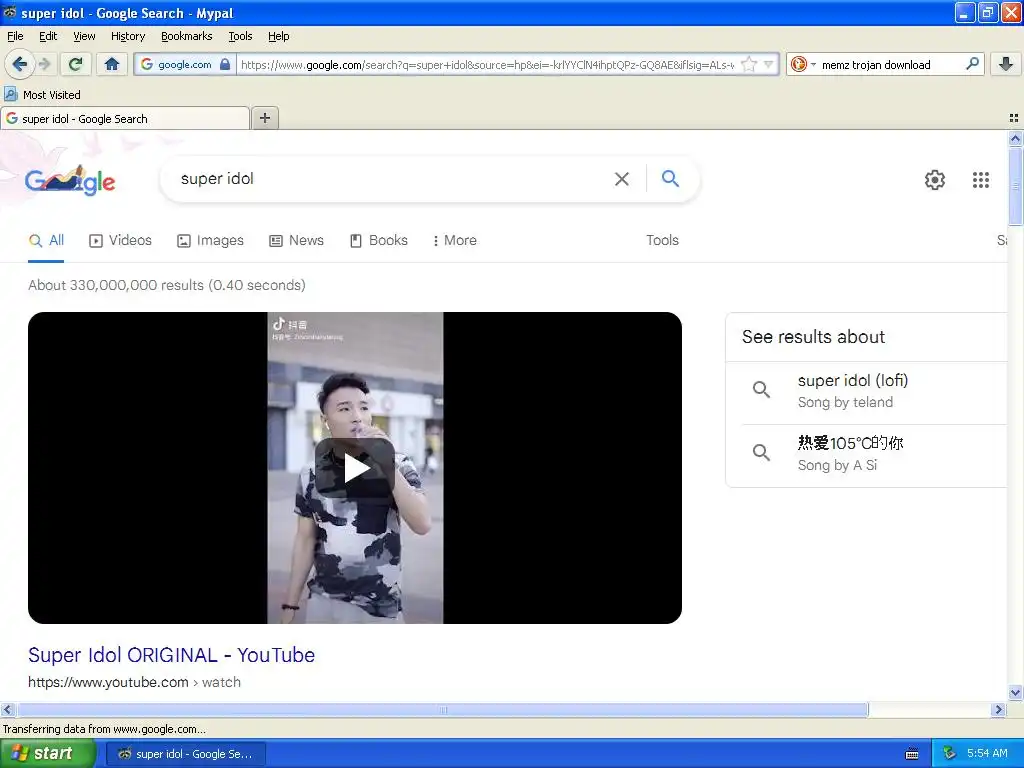Open the URL history dropdown arrow
The image size is (1024, 768).
769,64
